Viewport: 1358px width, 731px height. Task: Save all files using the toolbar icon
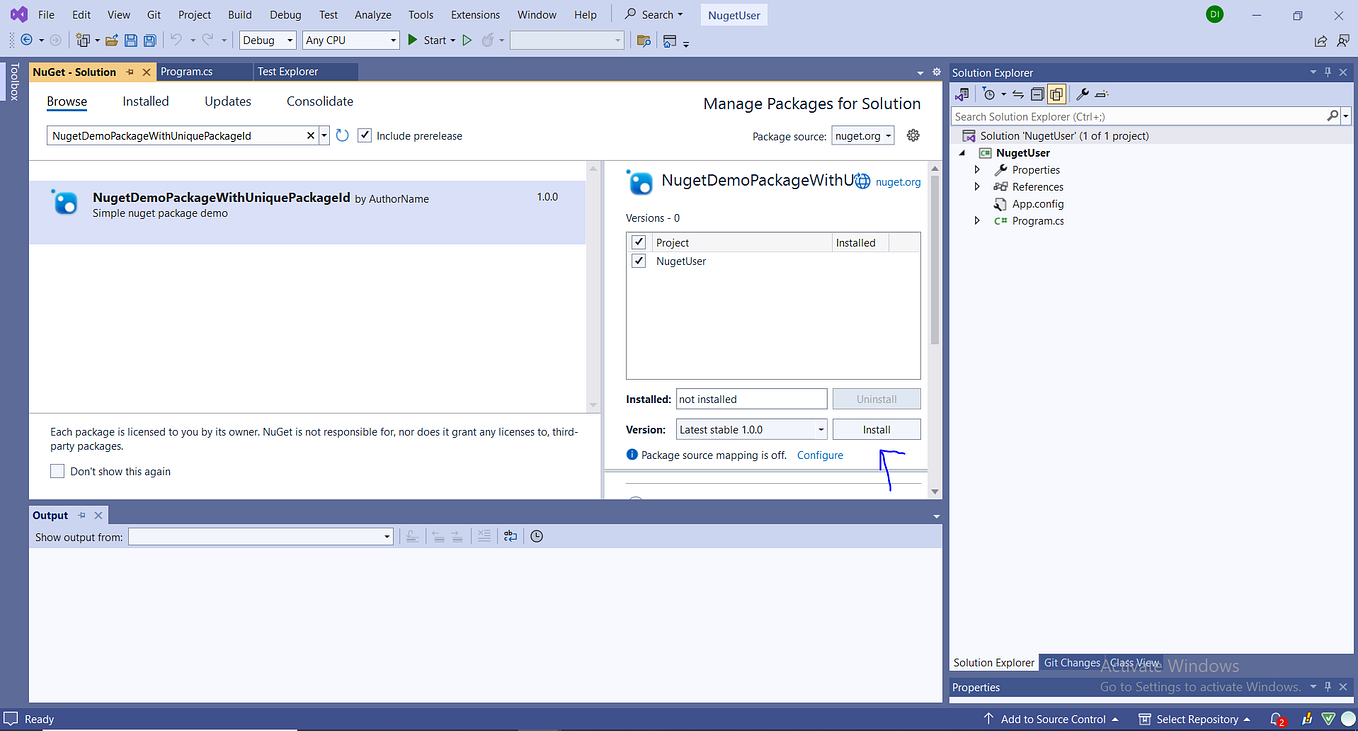click(149, 39)
